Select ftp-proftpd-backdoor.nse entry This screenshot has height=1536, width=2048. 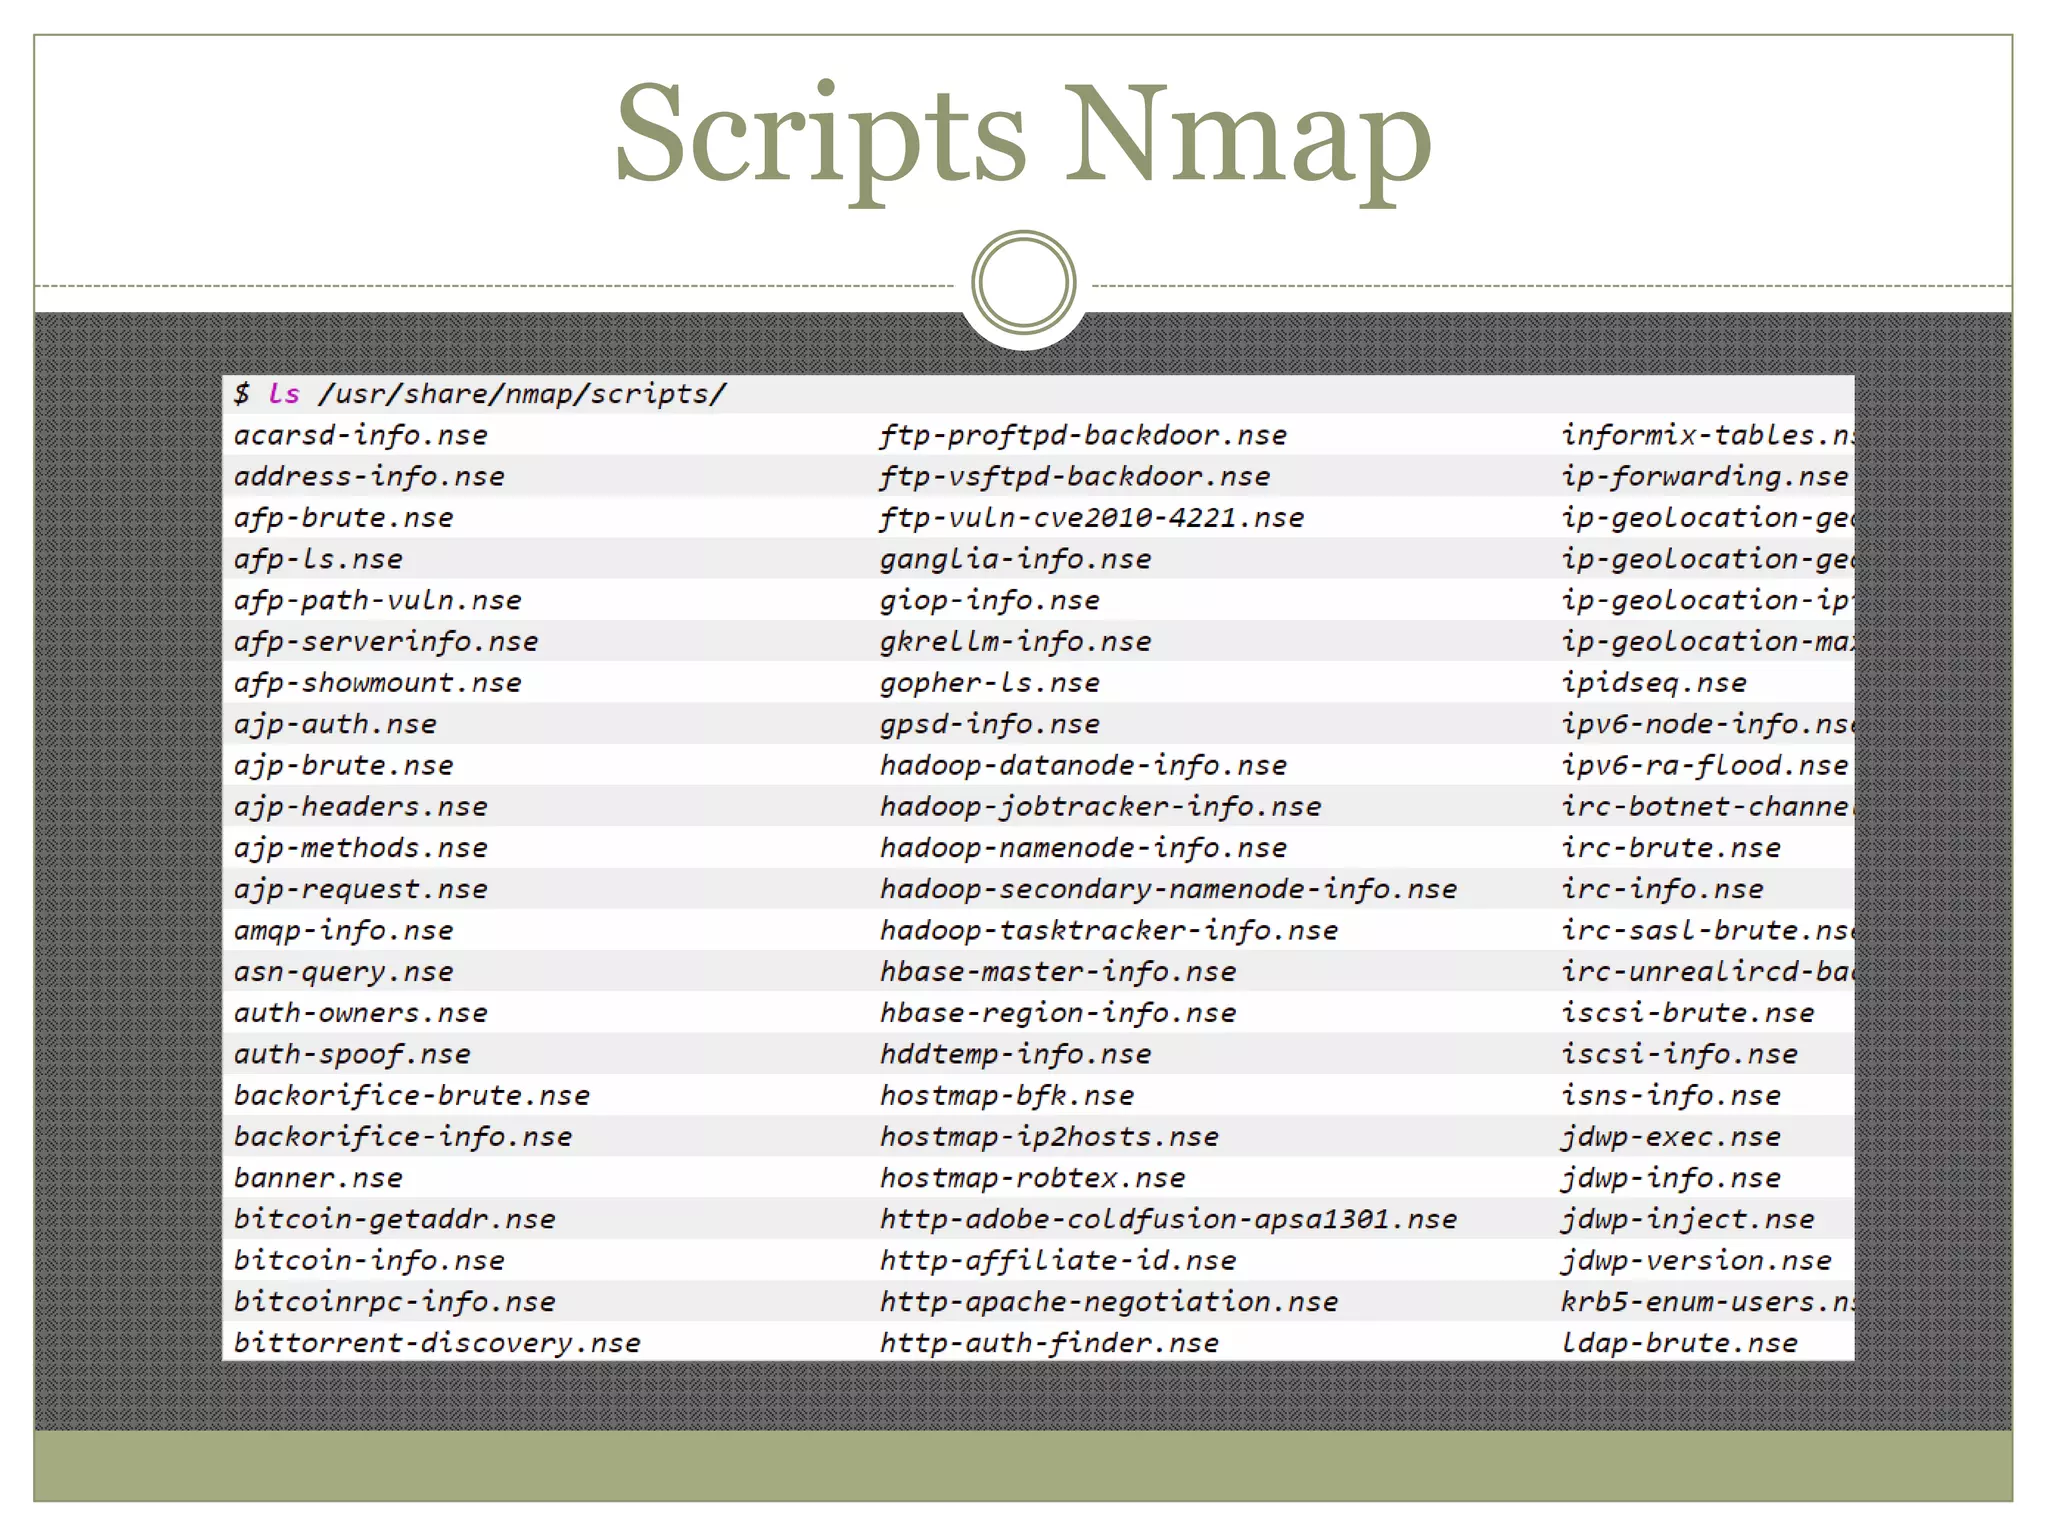pos(1083,436)
